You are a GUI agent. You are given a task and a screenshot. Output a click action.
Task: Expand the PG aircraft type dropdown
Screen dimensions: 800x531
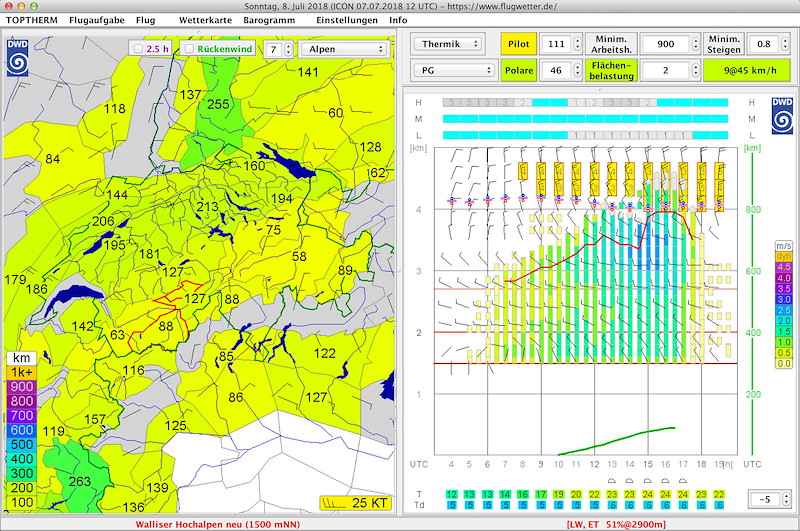click(454, 70)
